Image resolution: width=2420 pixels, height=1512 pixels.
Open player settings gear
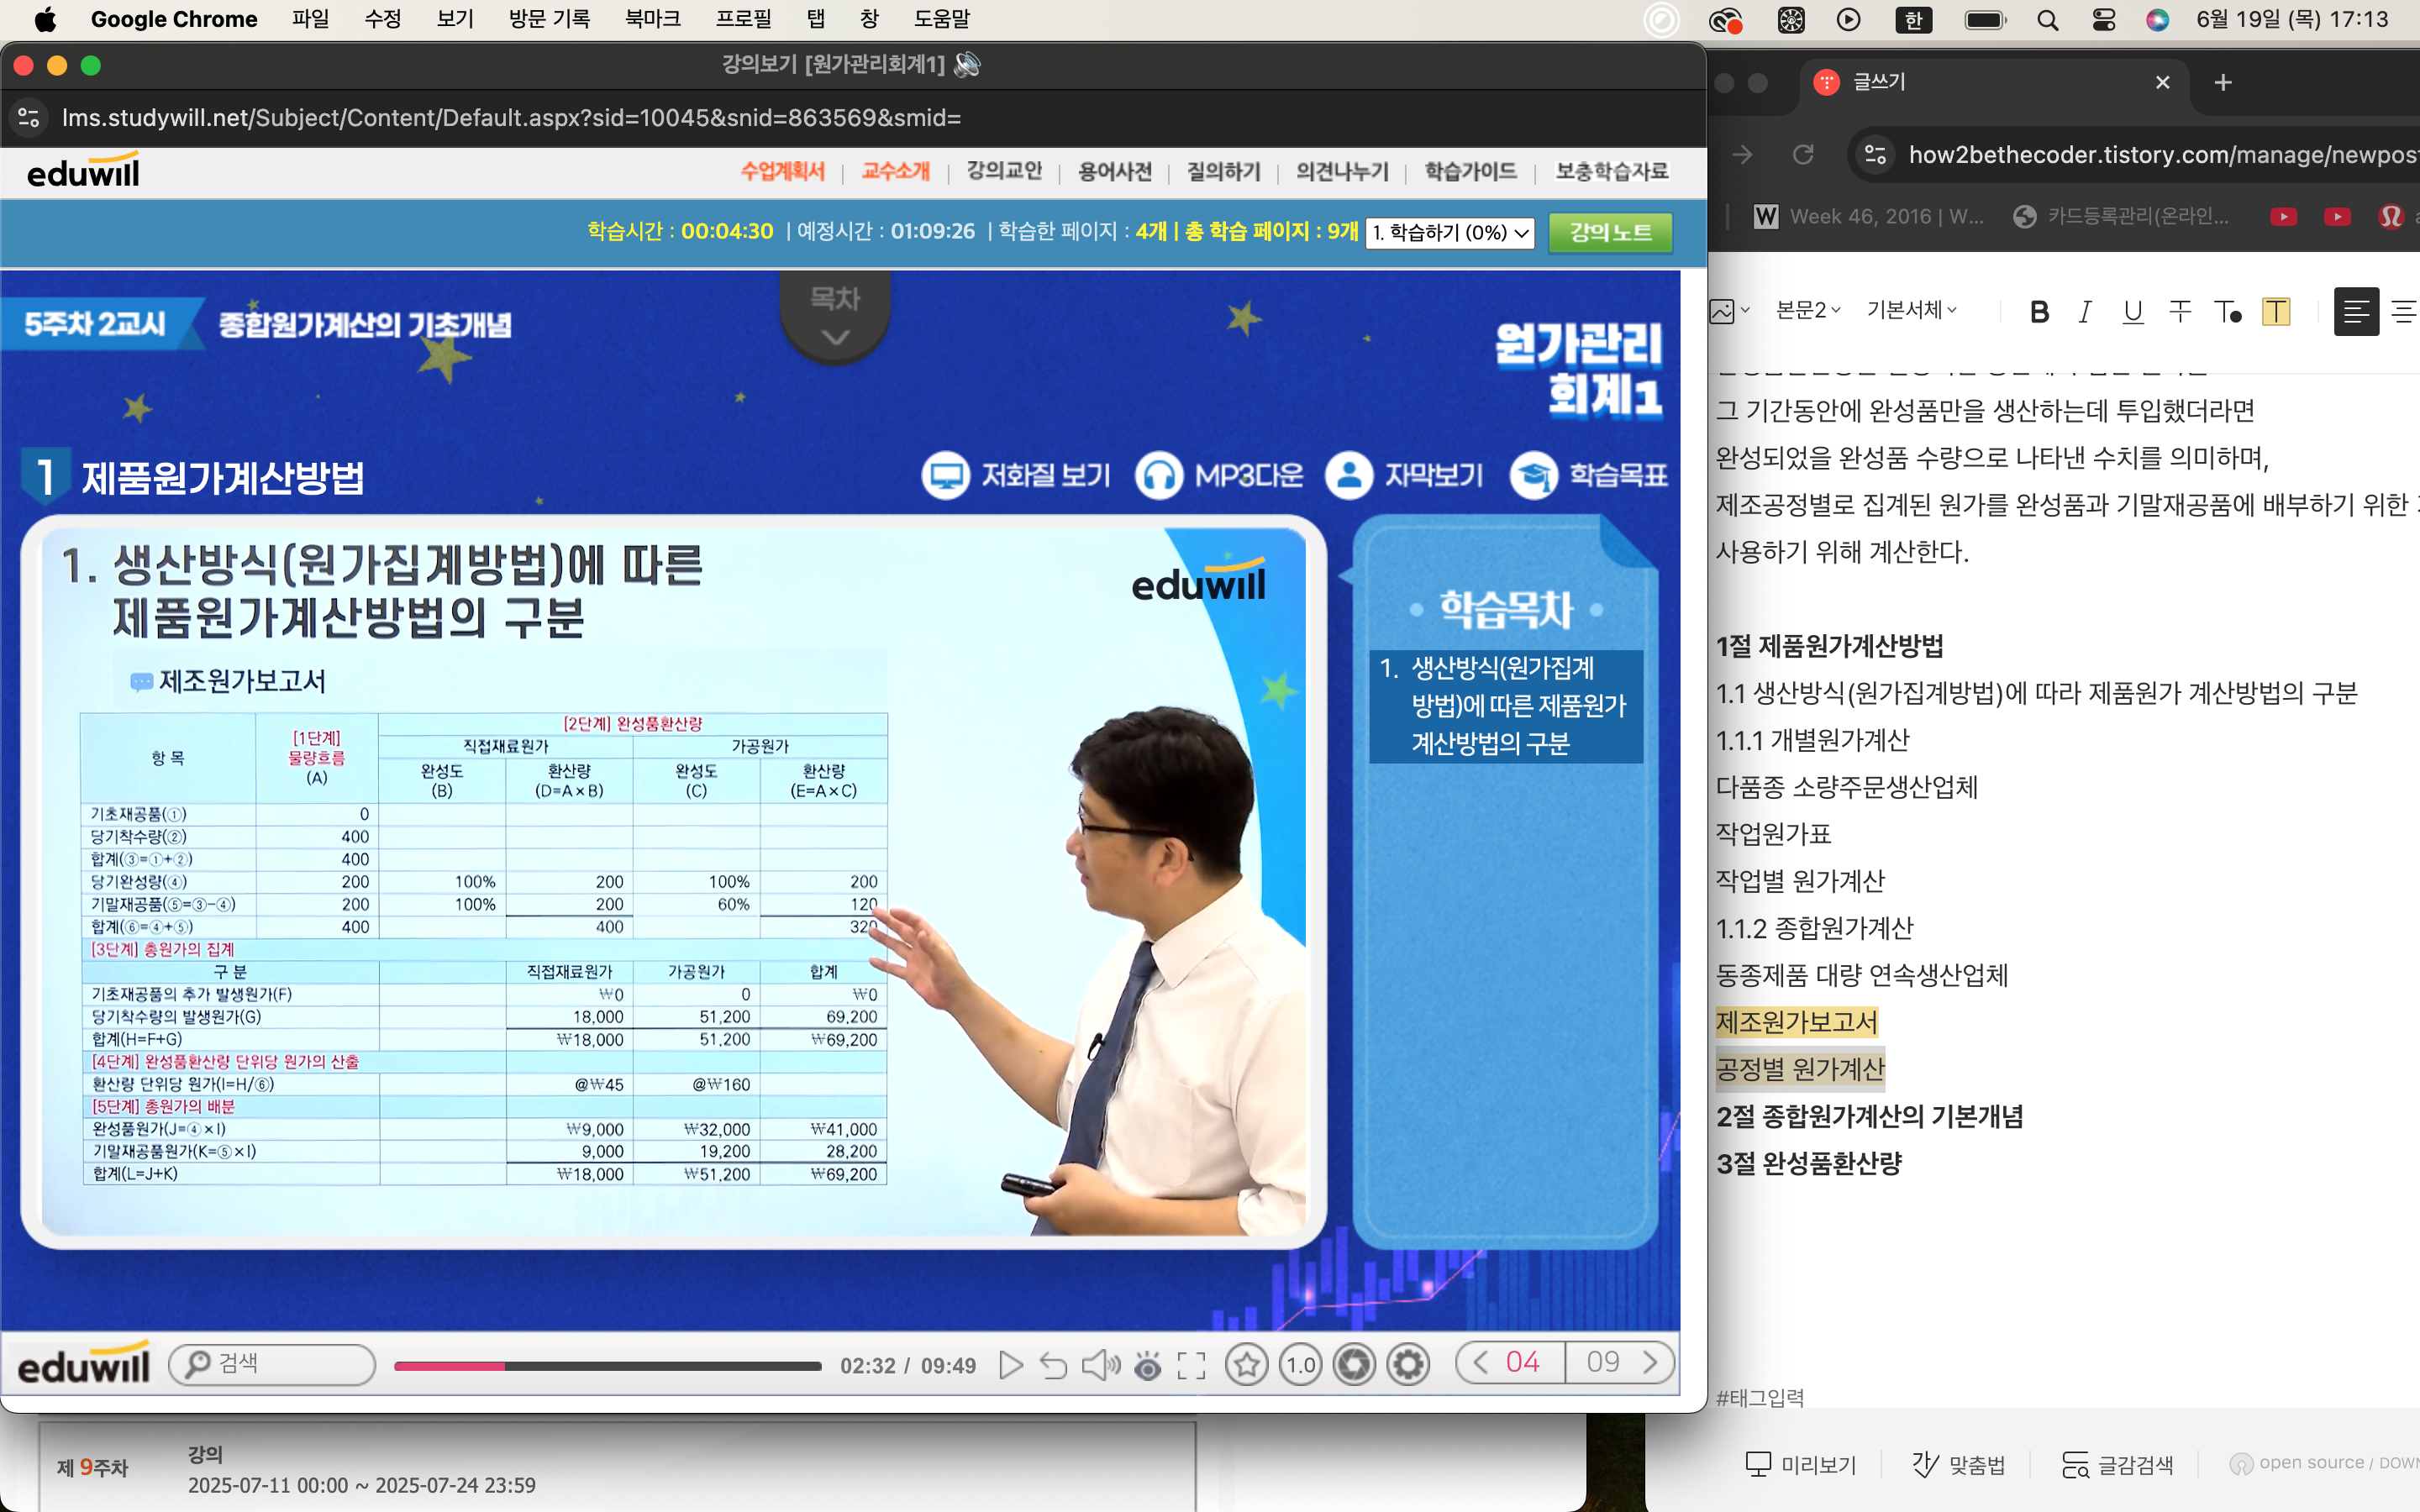pos(1408,1365)
